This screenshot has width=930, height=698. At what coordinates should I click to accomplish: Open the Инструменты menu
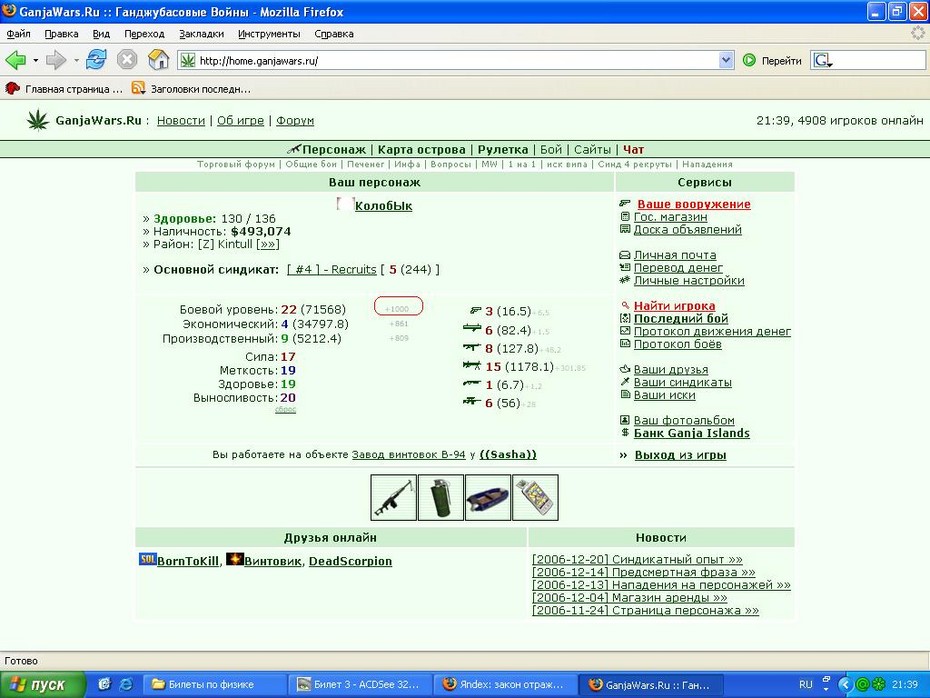coord(269,34)
